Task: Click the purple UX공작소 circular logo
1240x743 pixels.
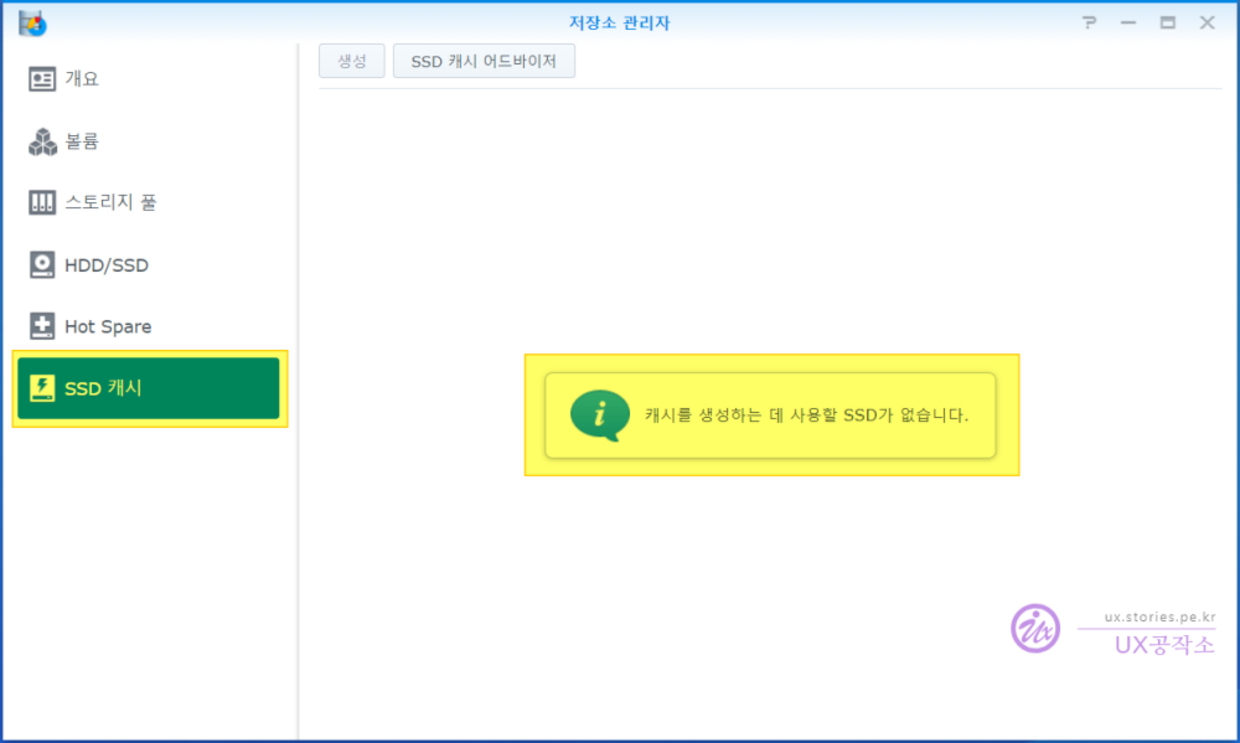Action: coord(1035,629)
